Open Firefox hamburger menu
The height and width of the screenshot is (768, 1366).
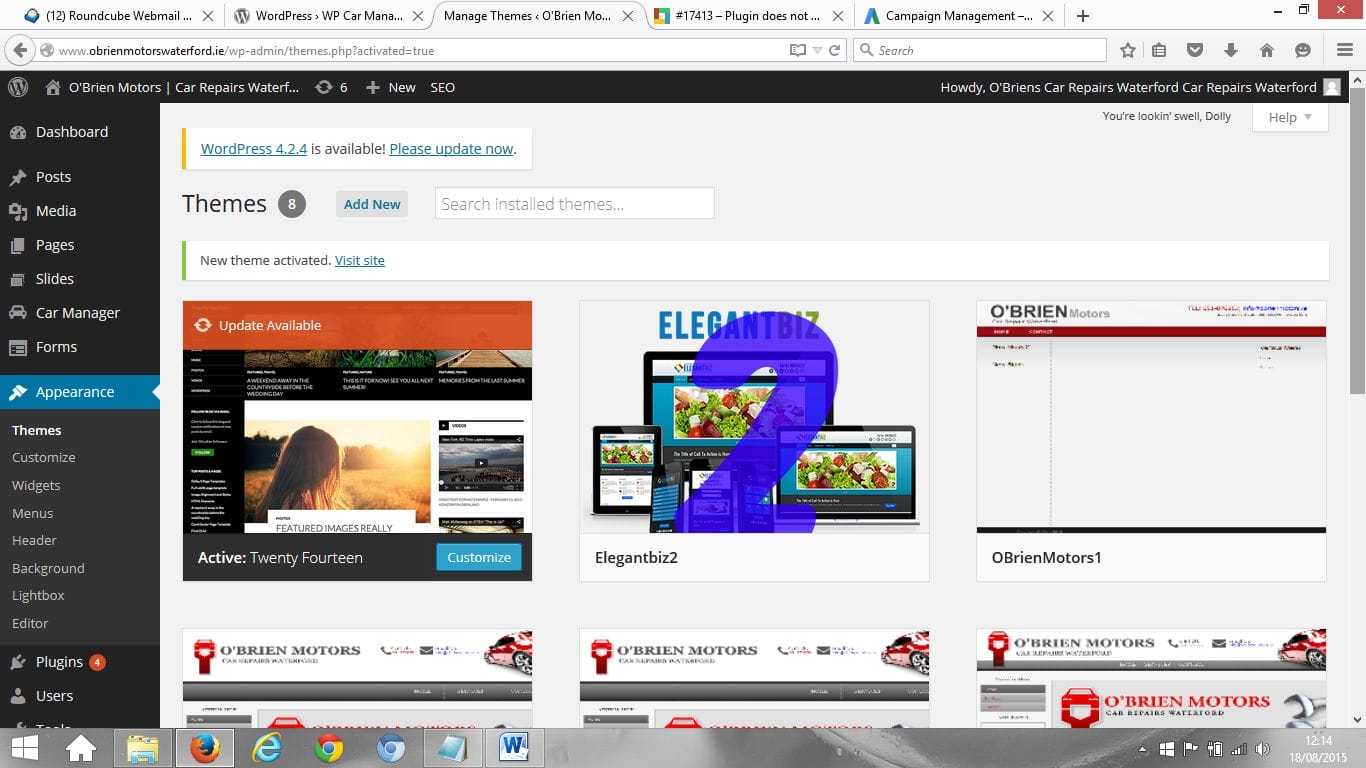1344,50
